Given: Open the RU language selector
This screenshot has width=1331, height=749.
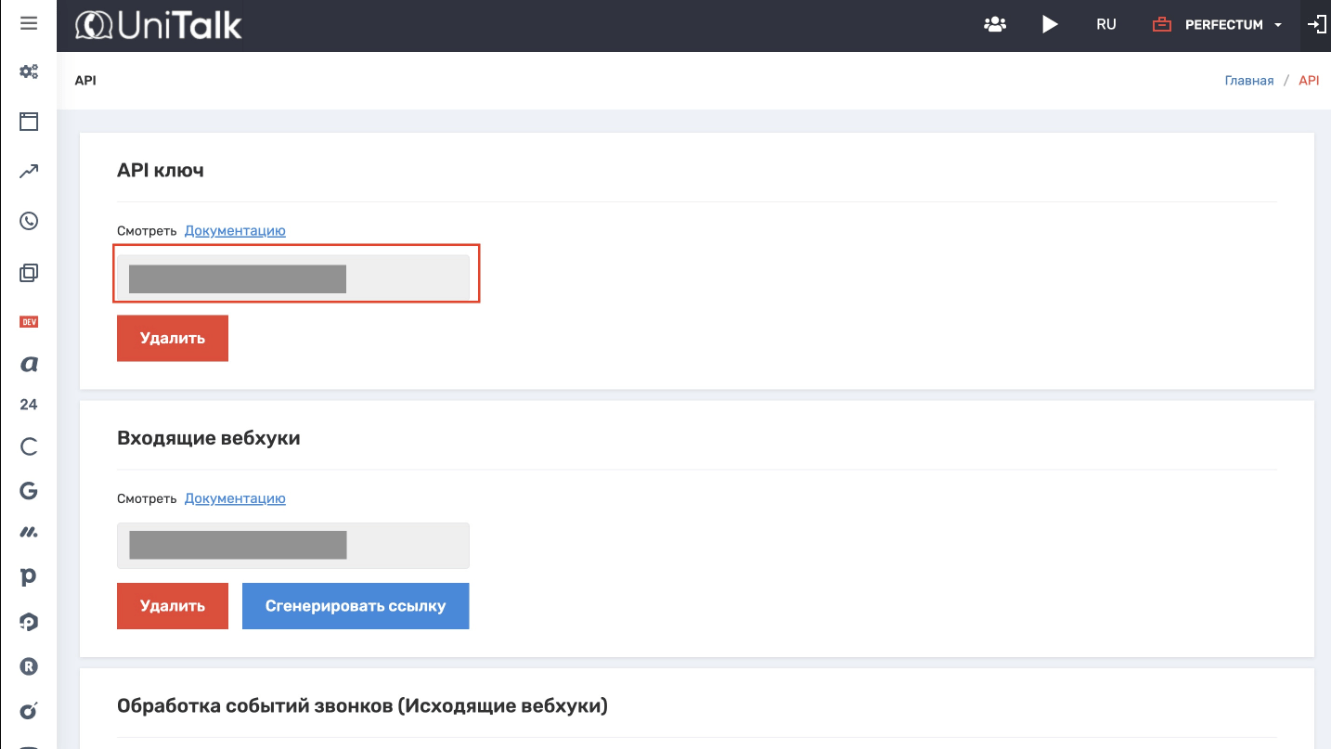Looking at the screenshot, I should (x=1106, y=25).
